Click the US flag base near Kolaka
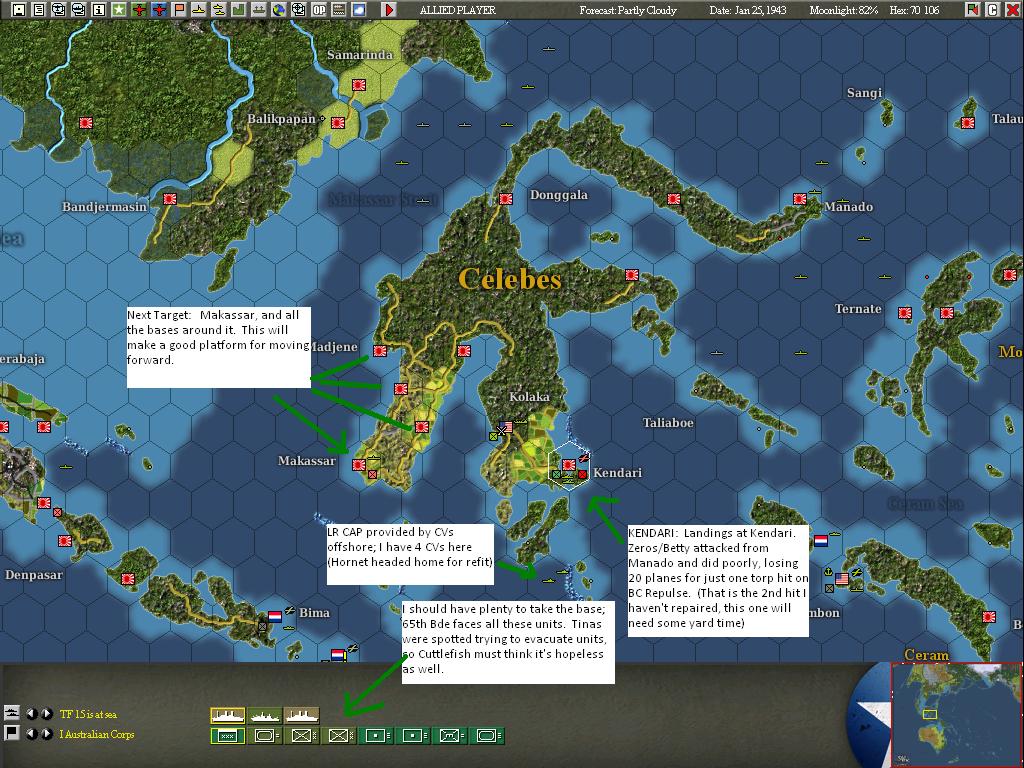1024x768 pixels. tap(507, 427)
